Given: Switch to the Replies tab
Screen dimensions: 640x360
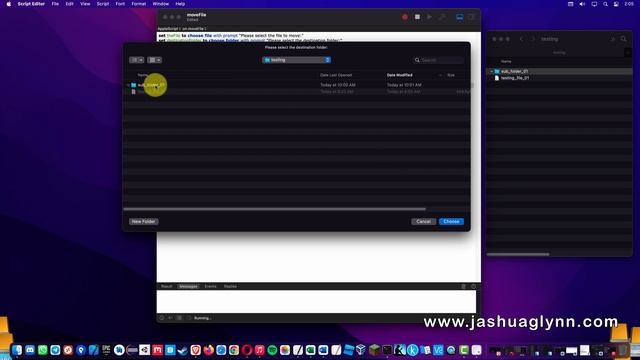Looking at the screenshot, I should pos(230,287).
